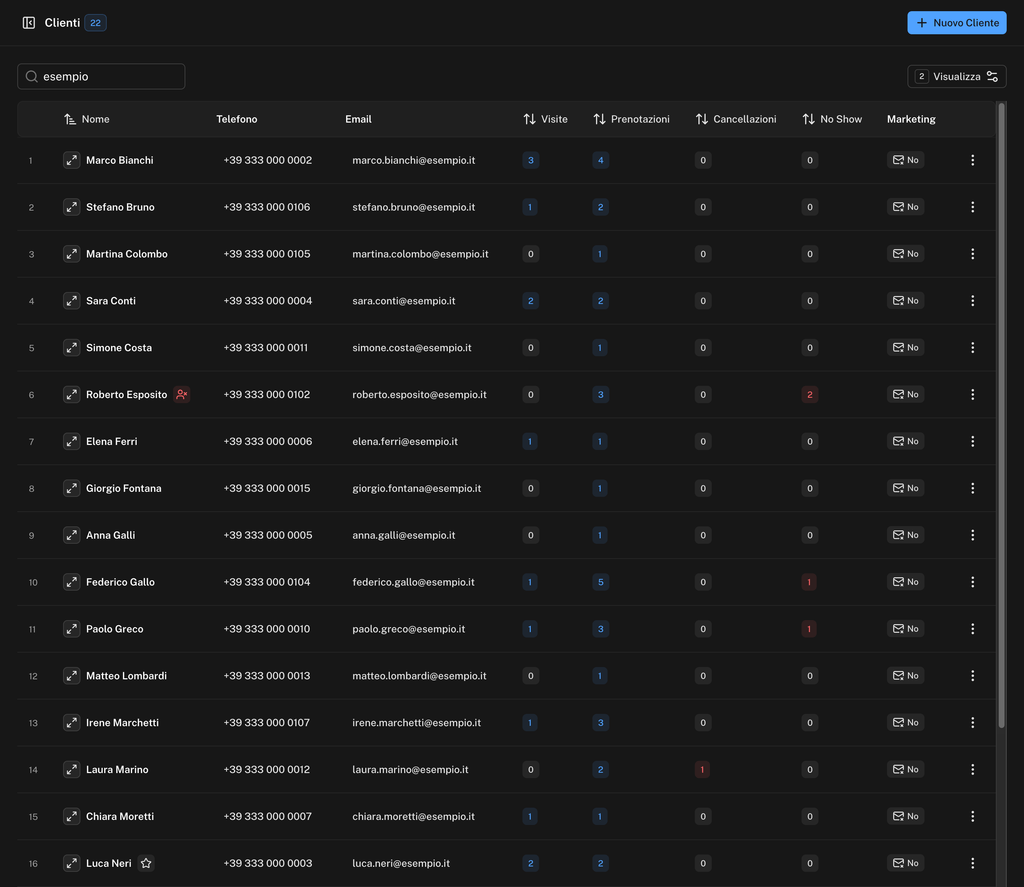The width and height of the screenshot is (1024, 887).
Task: Click the Email column header
Action: pyautogui.click(x=358, y=119)
